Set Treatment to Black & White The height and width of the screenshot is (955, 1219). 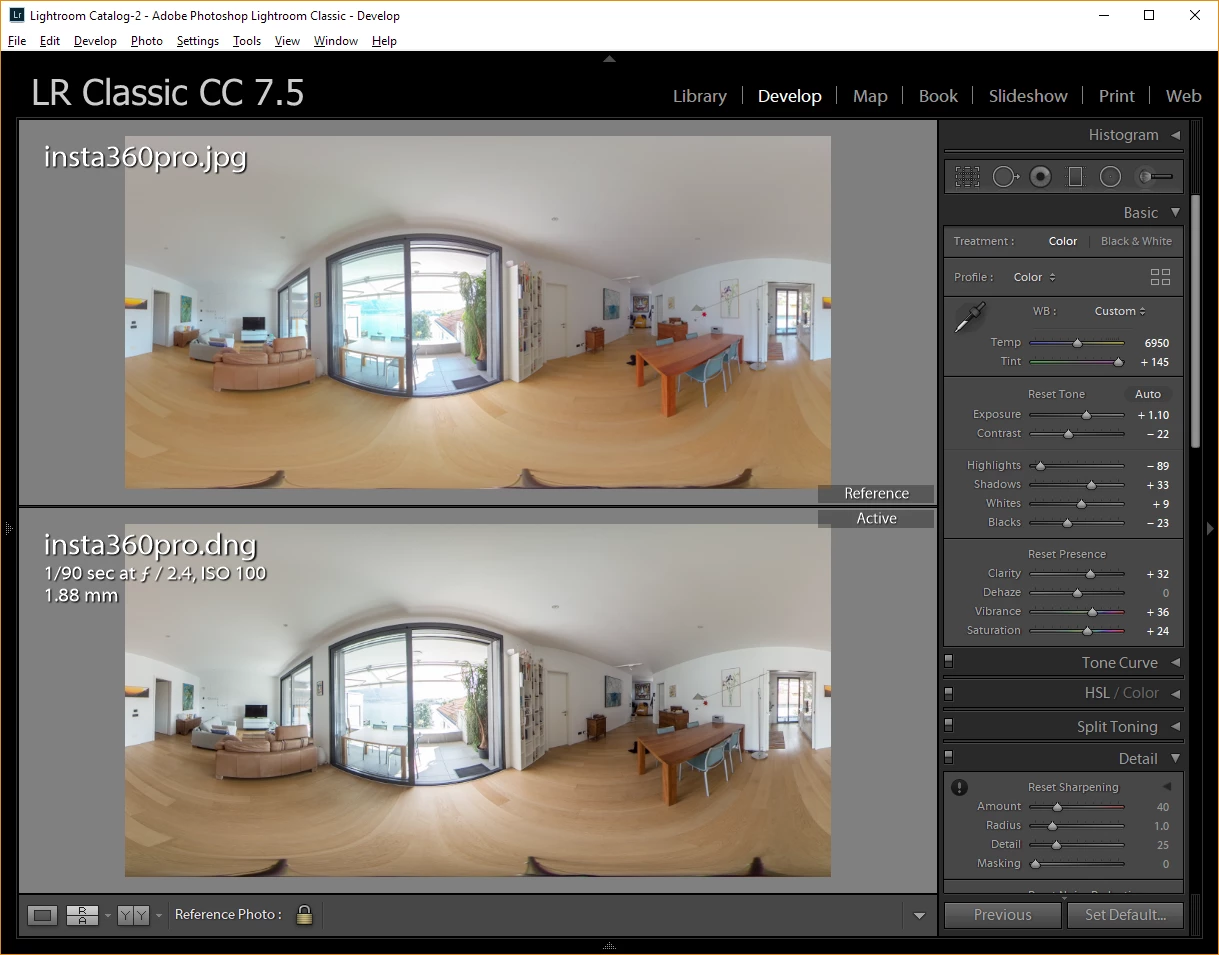[x=1136, y=241]
